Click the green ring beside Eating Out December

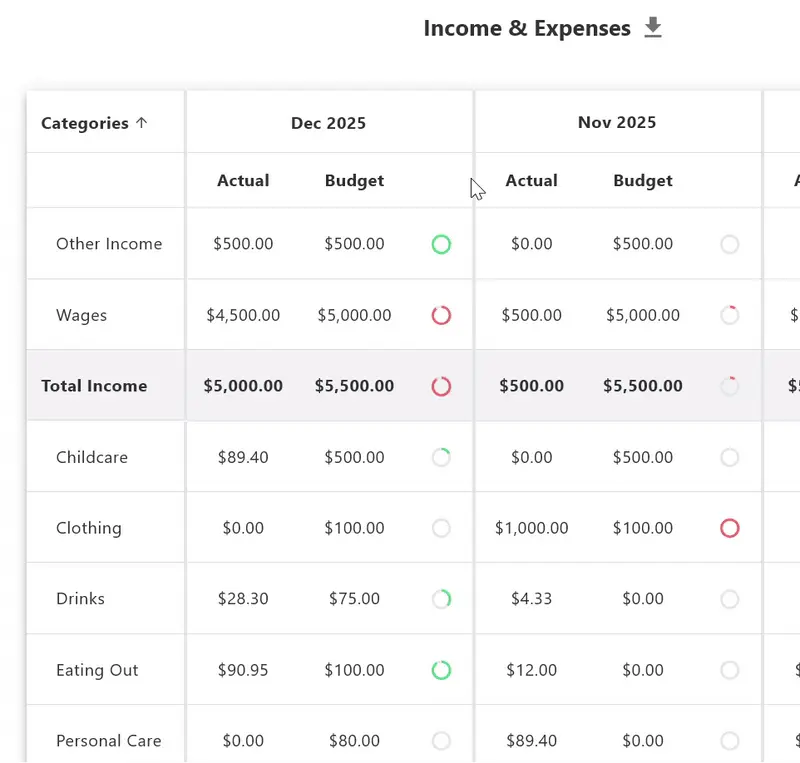click(x=441, y=670)
